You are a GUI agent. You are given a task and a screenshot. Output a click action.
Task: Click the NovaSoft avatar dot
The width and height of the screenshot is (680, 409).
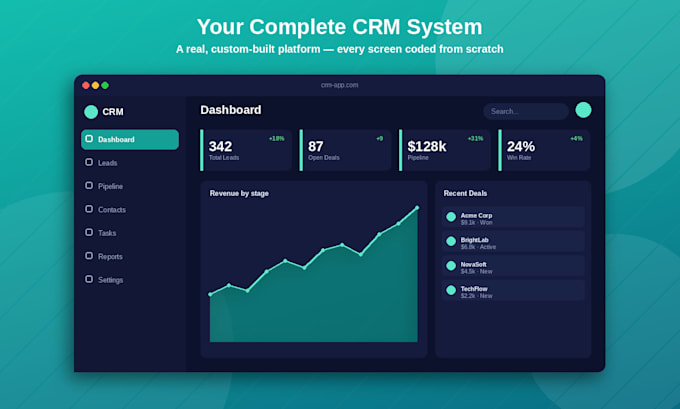click(451, 266)
